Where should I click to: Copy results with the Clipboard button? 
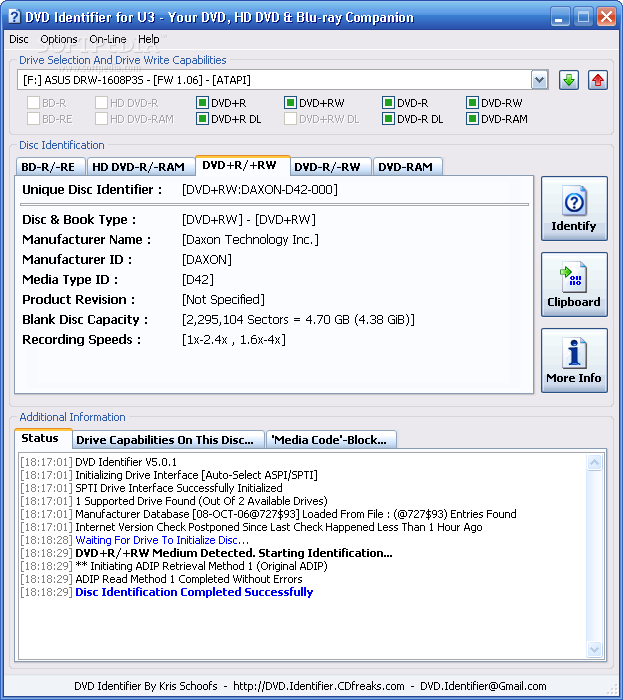[574, 284]
